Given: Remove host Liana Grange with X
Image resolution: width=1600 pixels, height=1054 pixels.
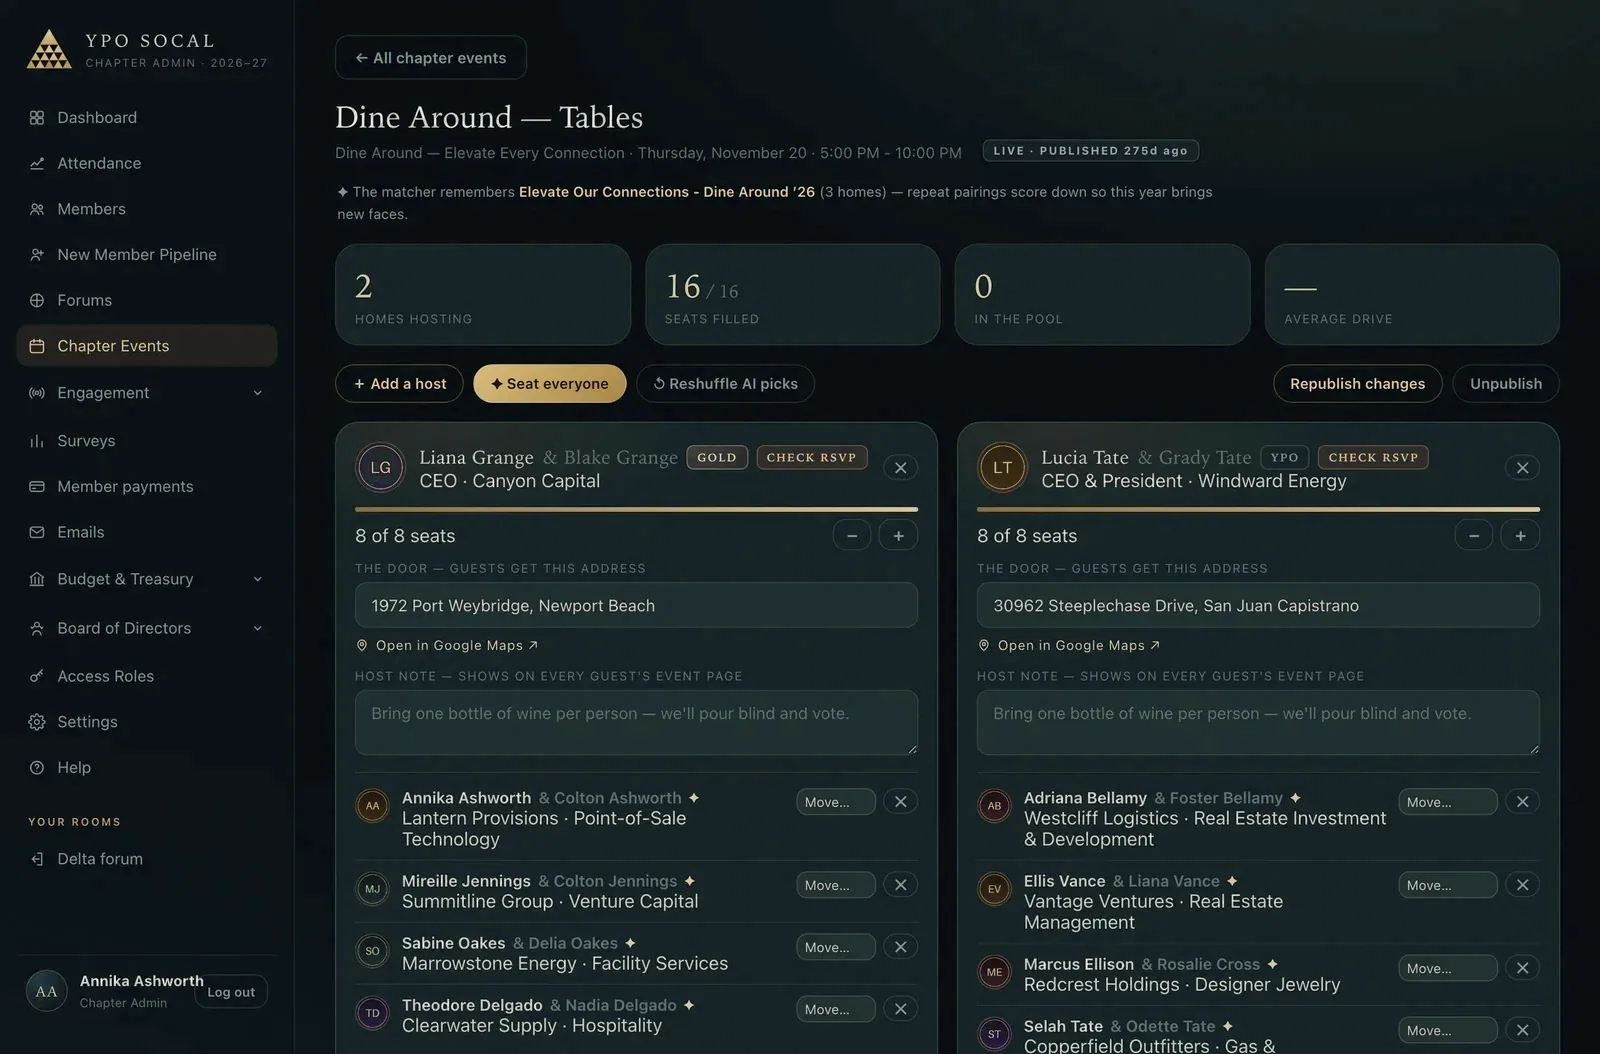Looking at the screenshot, I should [x=901, y=468].
